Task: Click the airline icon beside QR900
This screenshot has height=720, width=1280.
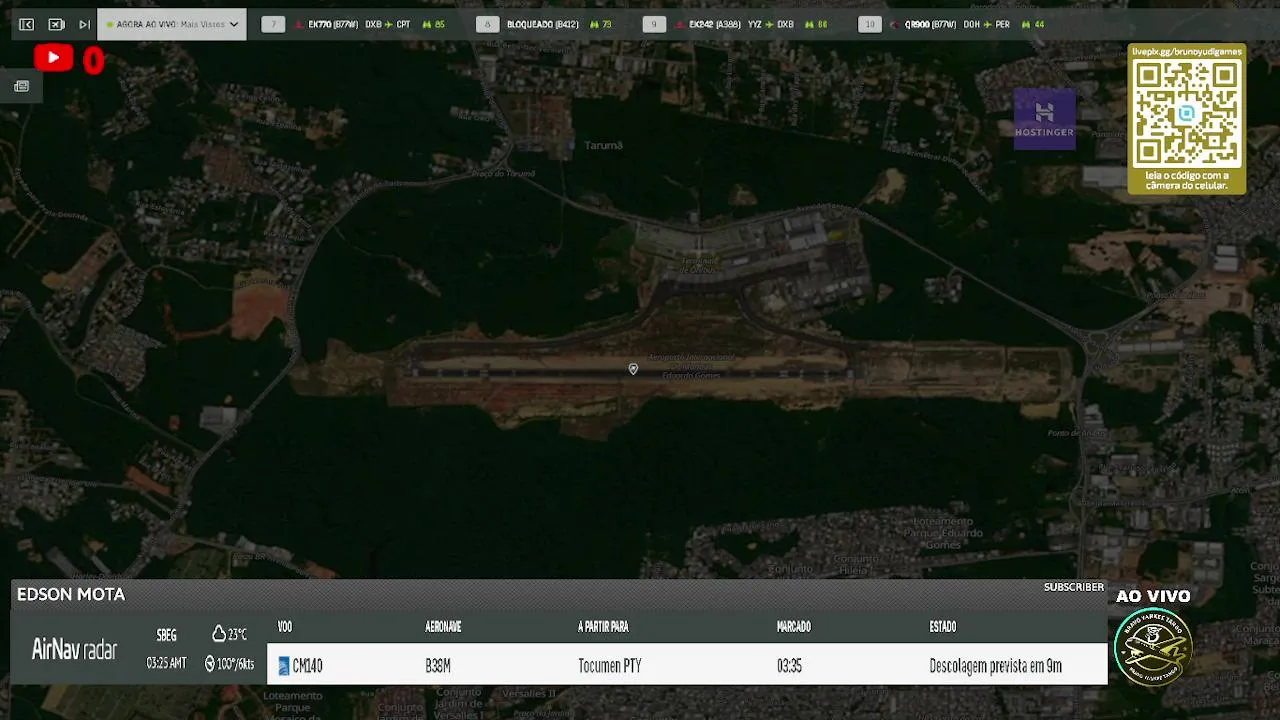Action: tap(895, 24)
